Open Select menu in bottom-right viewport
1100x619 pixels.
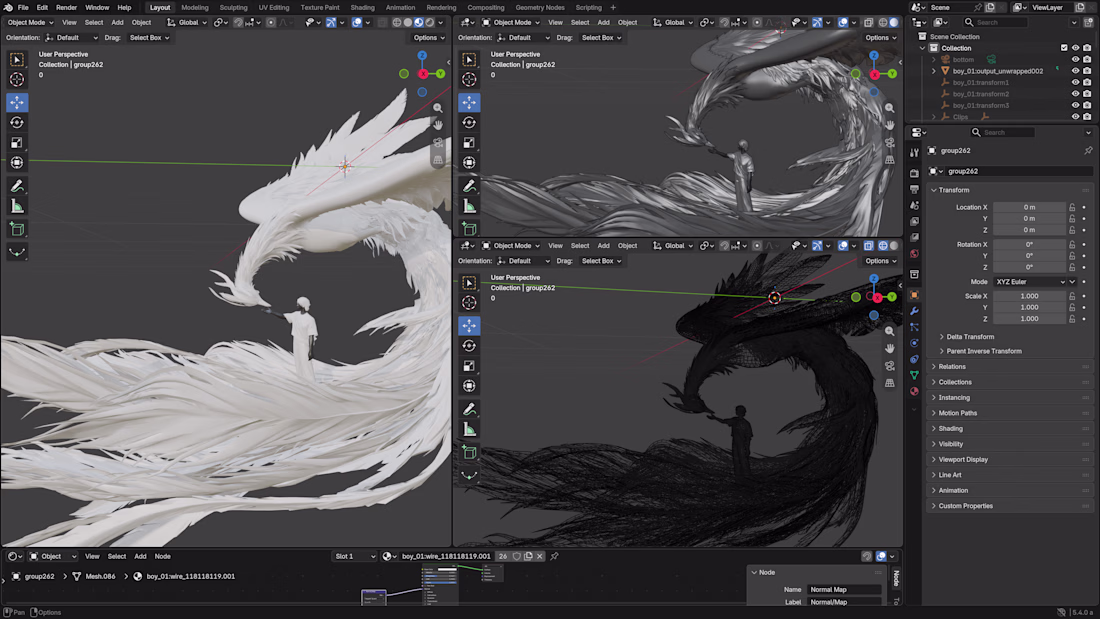tap(580, 246)
